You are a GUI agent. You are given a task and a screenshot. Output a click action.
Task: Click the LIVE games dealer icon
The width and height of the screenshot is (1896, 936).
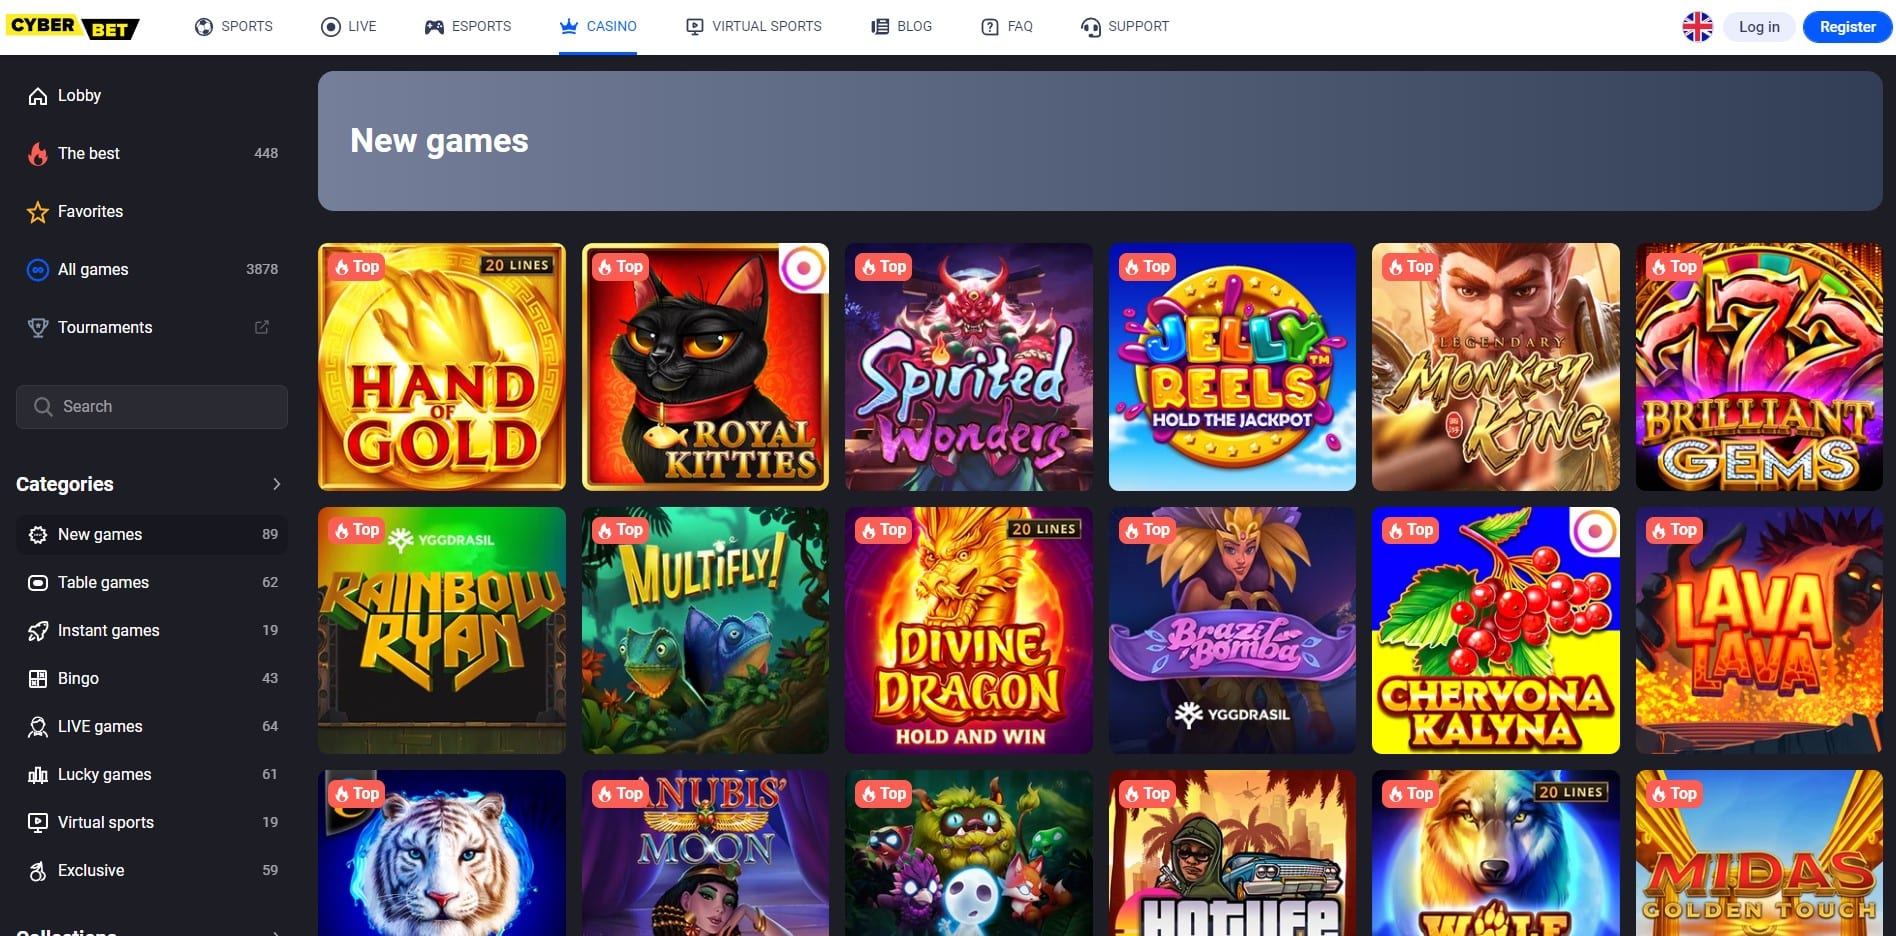pos(38,727)
